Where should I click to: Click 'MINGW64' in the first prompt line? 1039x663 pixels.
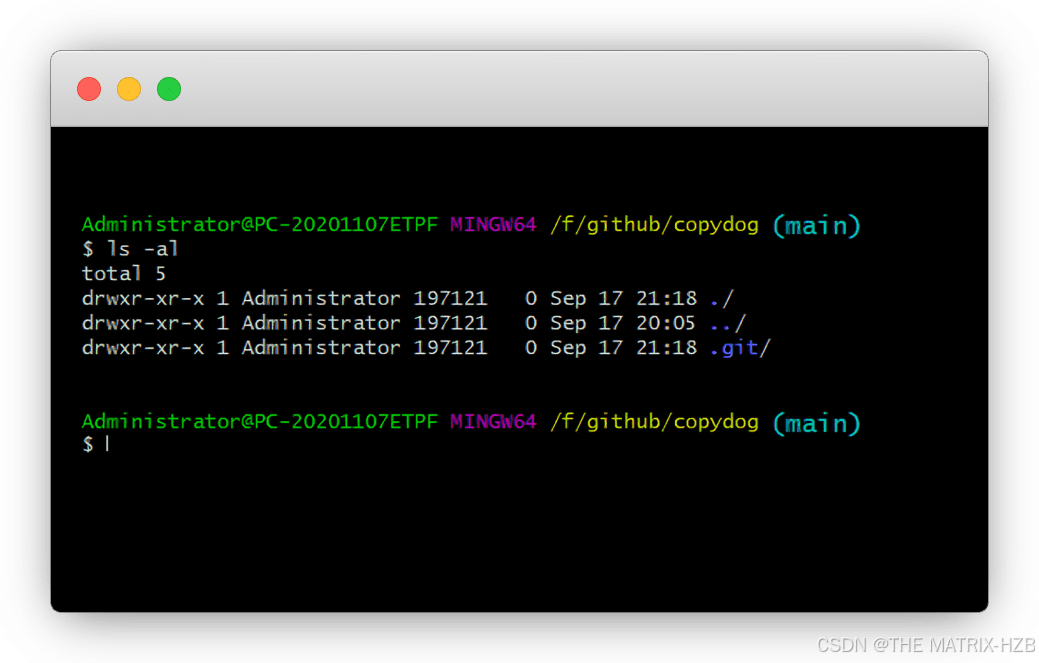tap(493, 225)
